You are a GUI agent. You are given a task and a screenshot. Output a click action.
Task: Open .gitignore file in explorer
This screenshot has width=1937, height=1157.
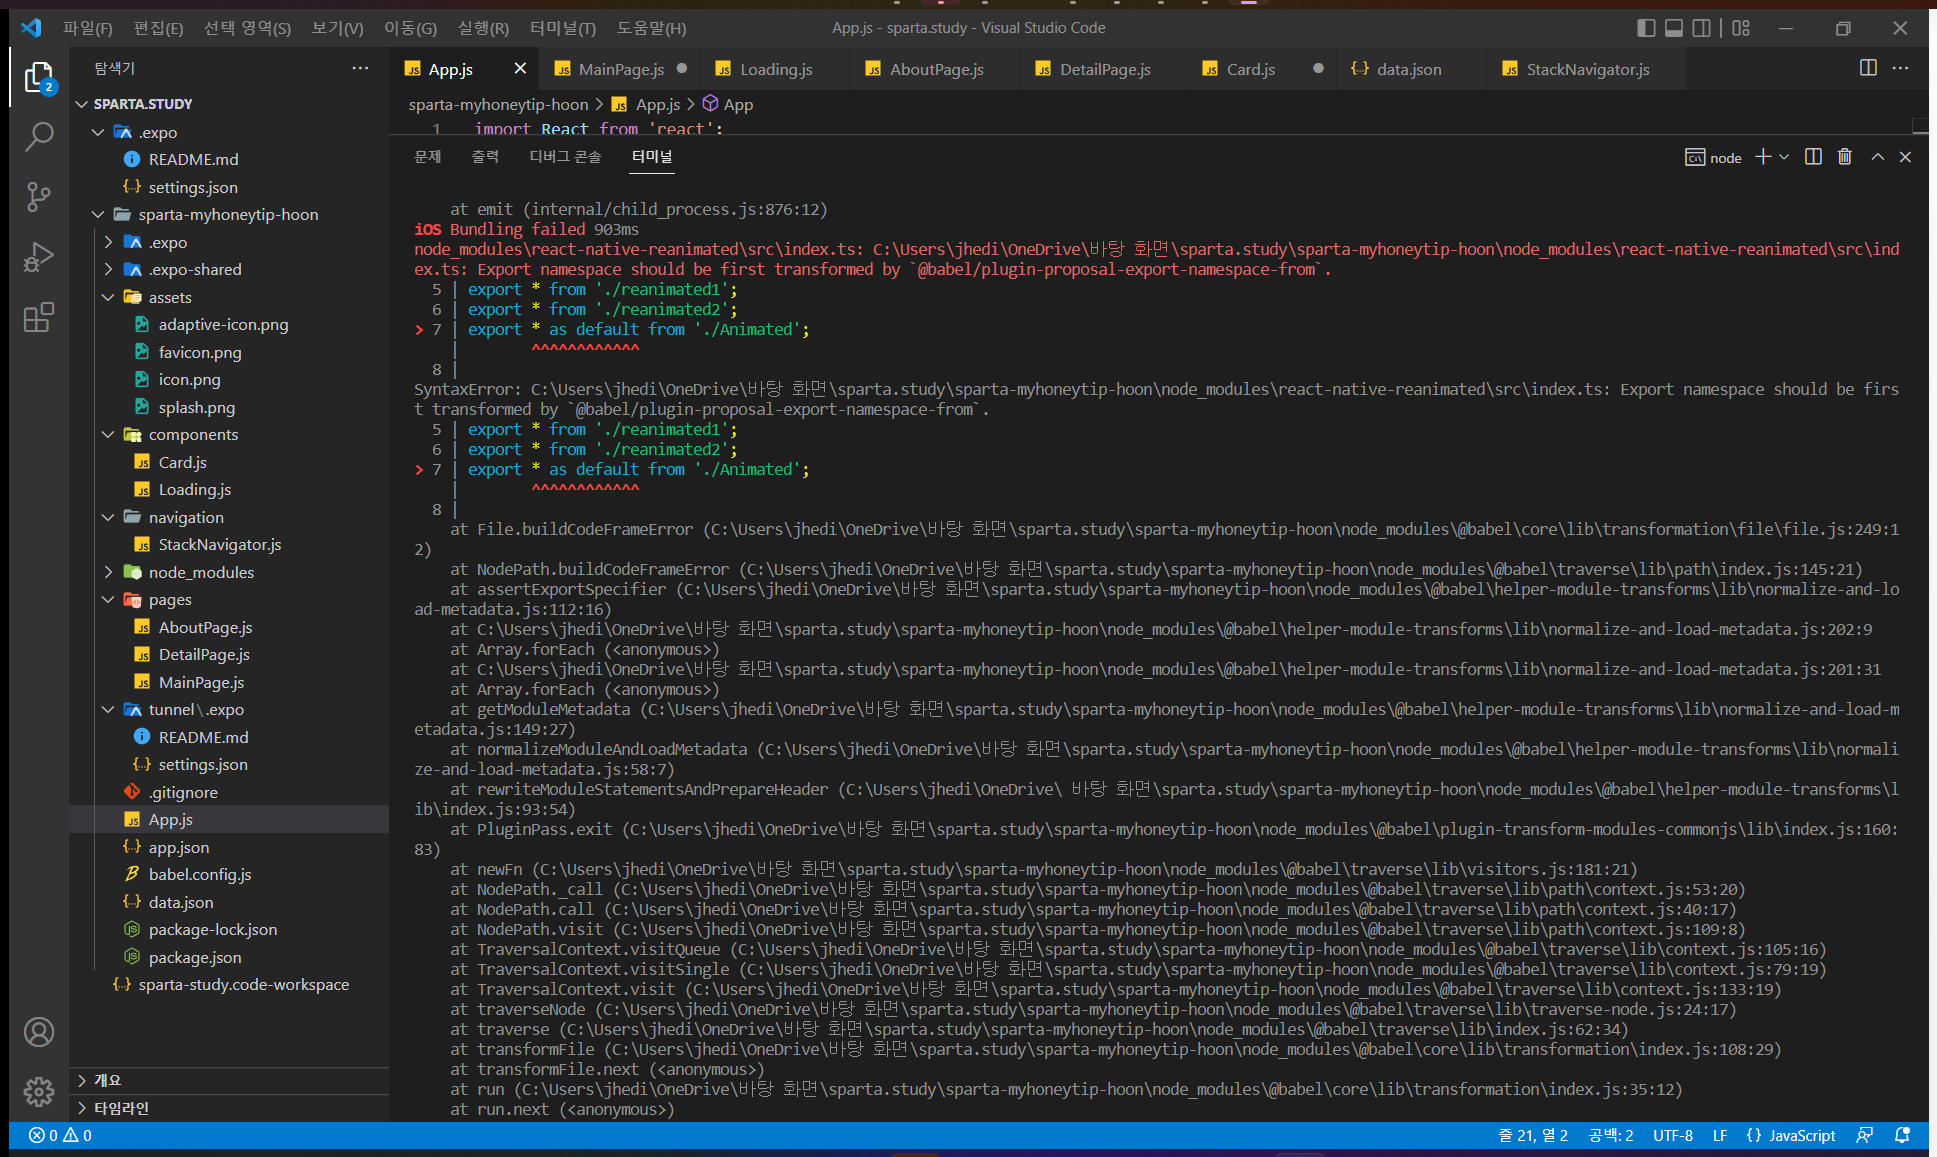[x=183, y=792]
